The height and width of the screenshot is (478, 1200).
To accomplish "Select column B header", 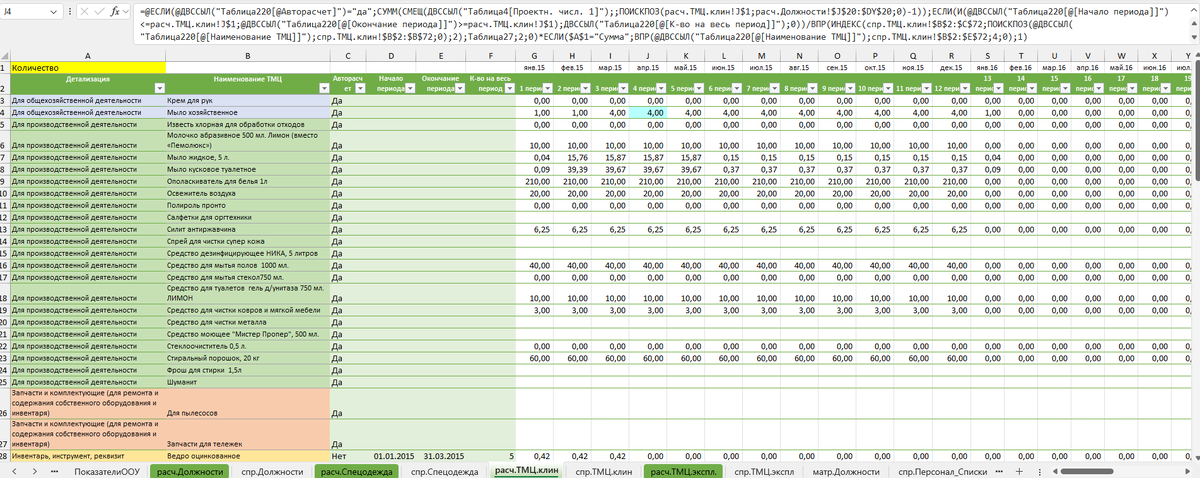I will pyautogui.click(x=247, y=56).
